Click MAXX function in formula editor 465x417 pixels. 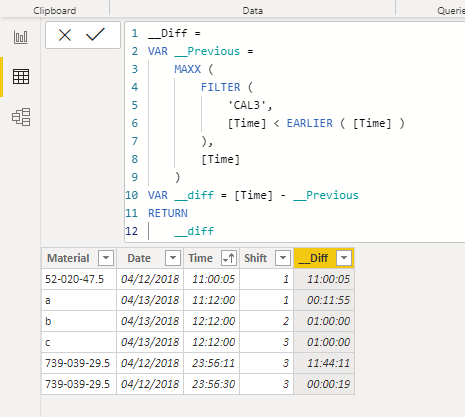(x=188, y=69)
